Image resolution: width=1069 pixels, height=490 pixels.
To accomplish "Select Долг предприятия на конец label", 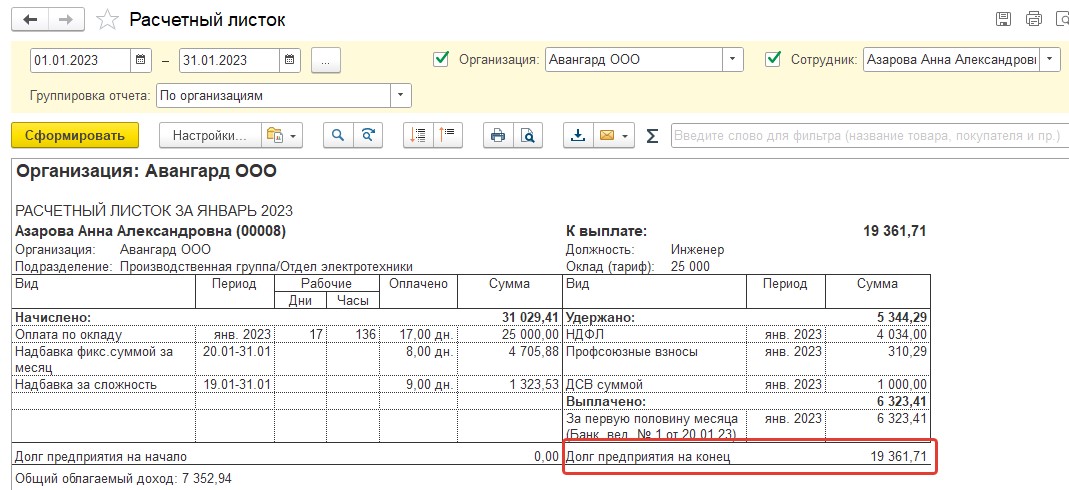I will click(648, 457).
